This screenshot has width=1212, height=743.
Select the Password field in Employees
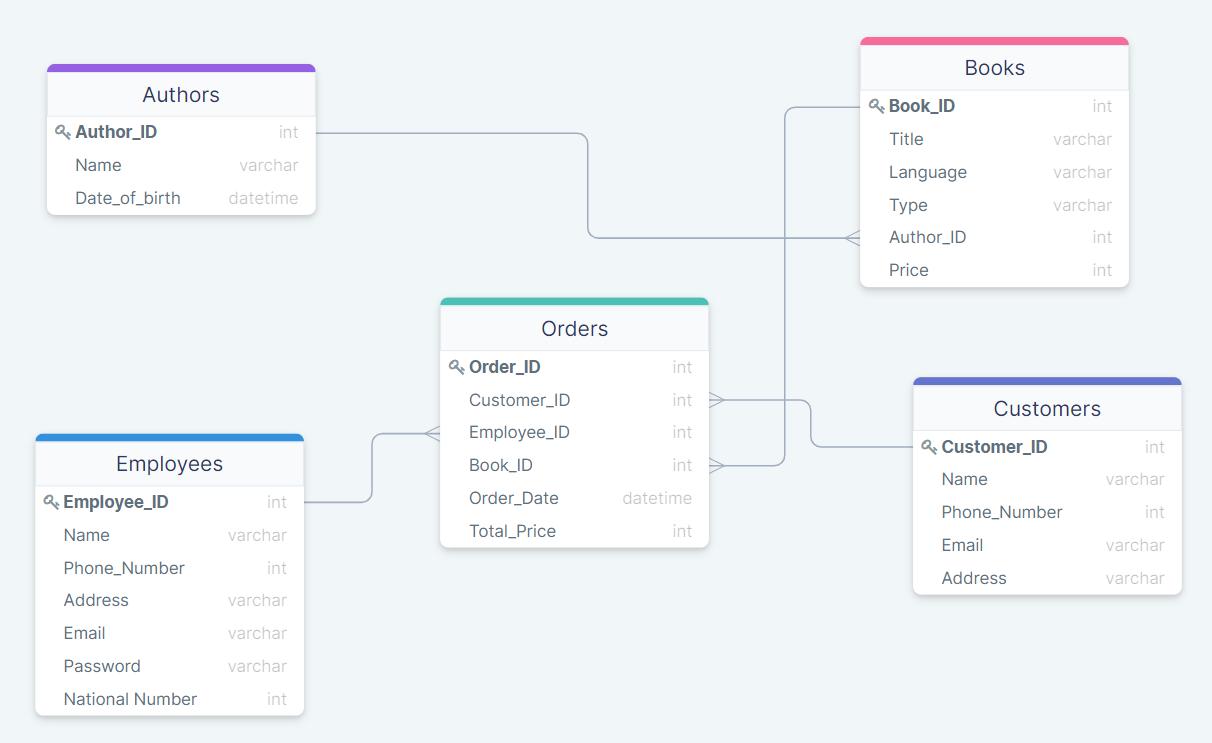coord(169,666)
